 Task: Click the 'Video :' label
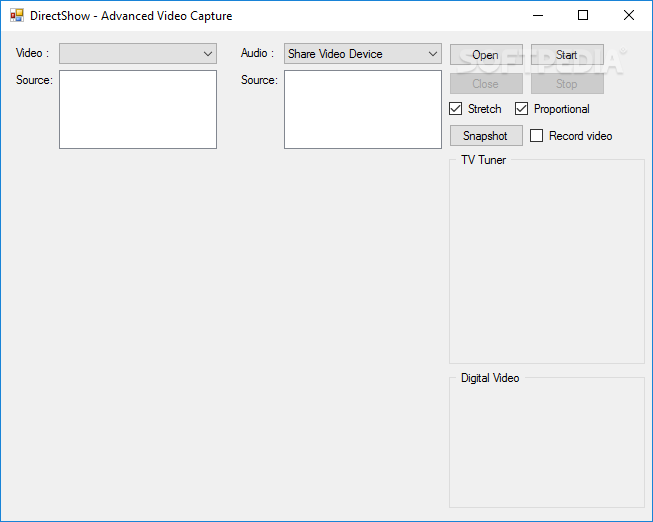coord(32,53)
